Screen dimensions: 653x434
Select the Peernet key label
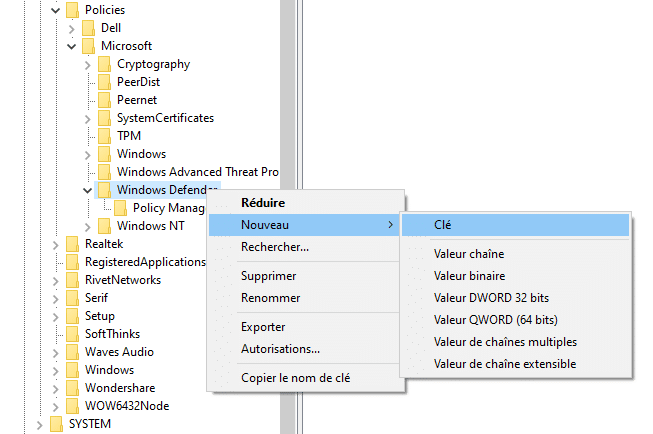point(137,100)
